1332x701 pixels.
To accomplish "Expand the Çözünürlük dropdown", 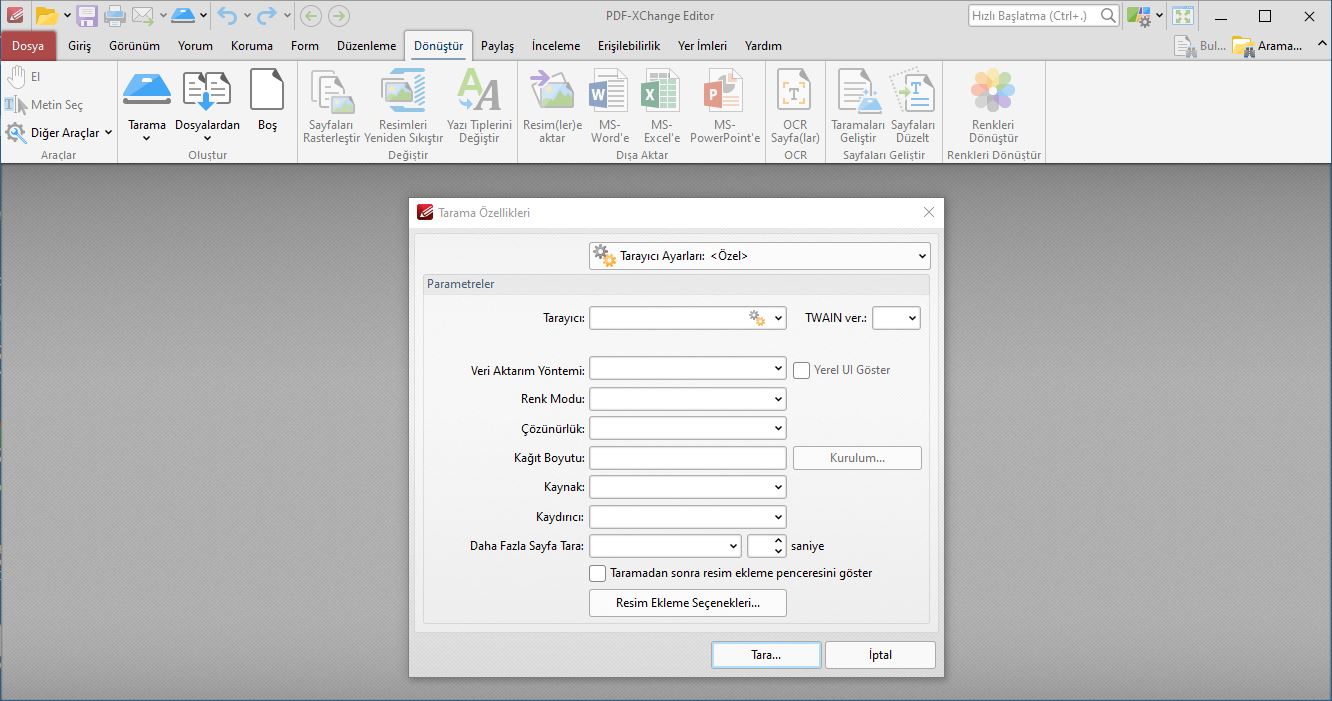I will 687,428.
